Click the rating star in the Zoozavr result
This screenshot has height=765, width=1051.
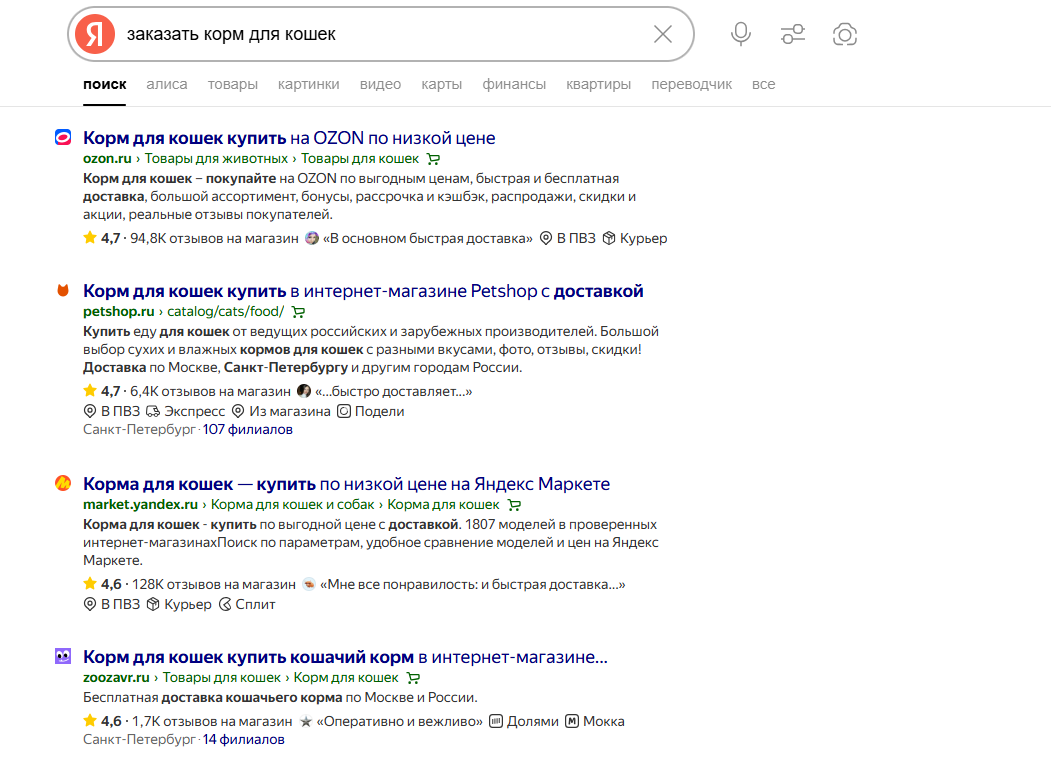tap(90, 720)
